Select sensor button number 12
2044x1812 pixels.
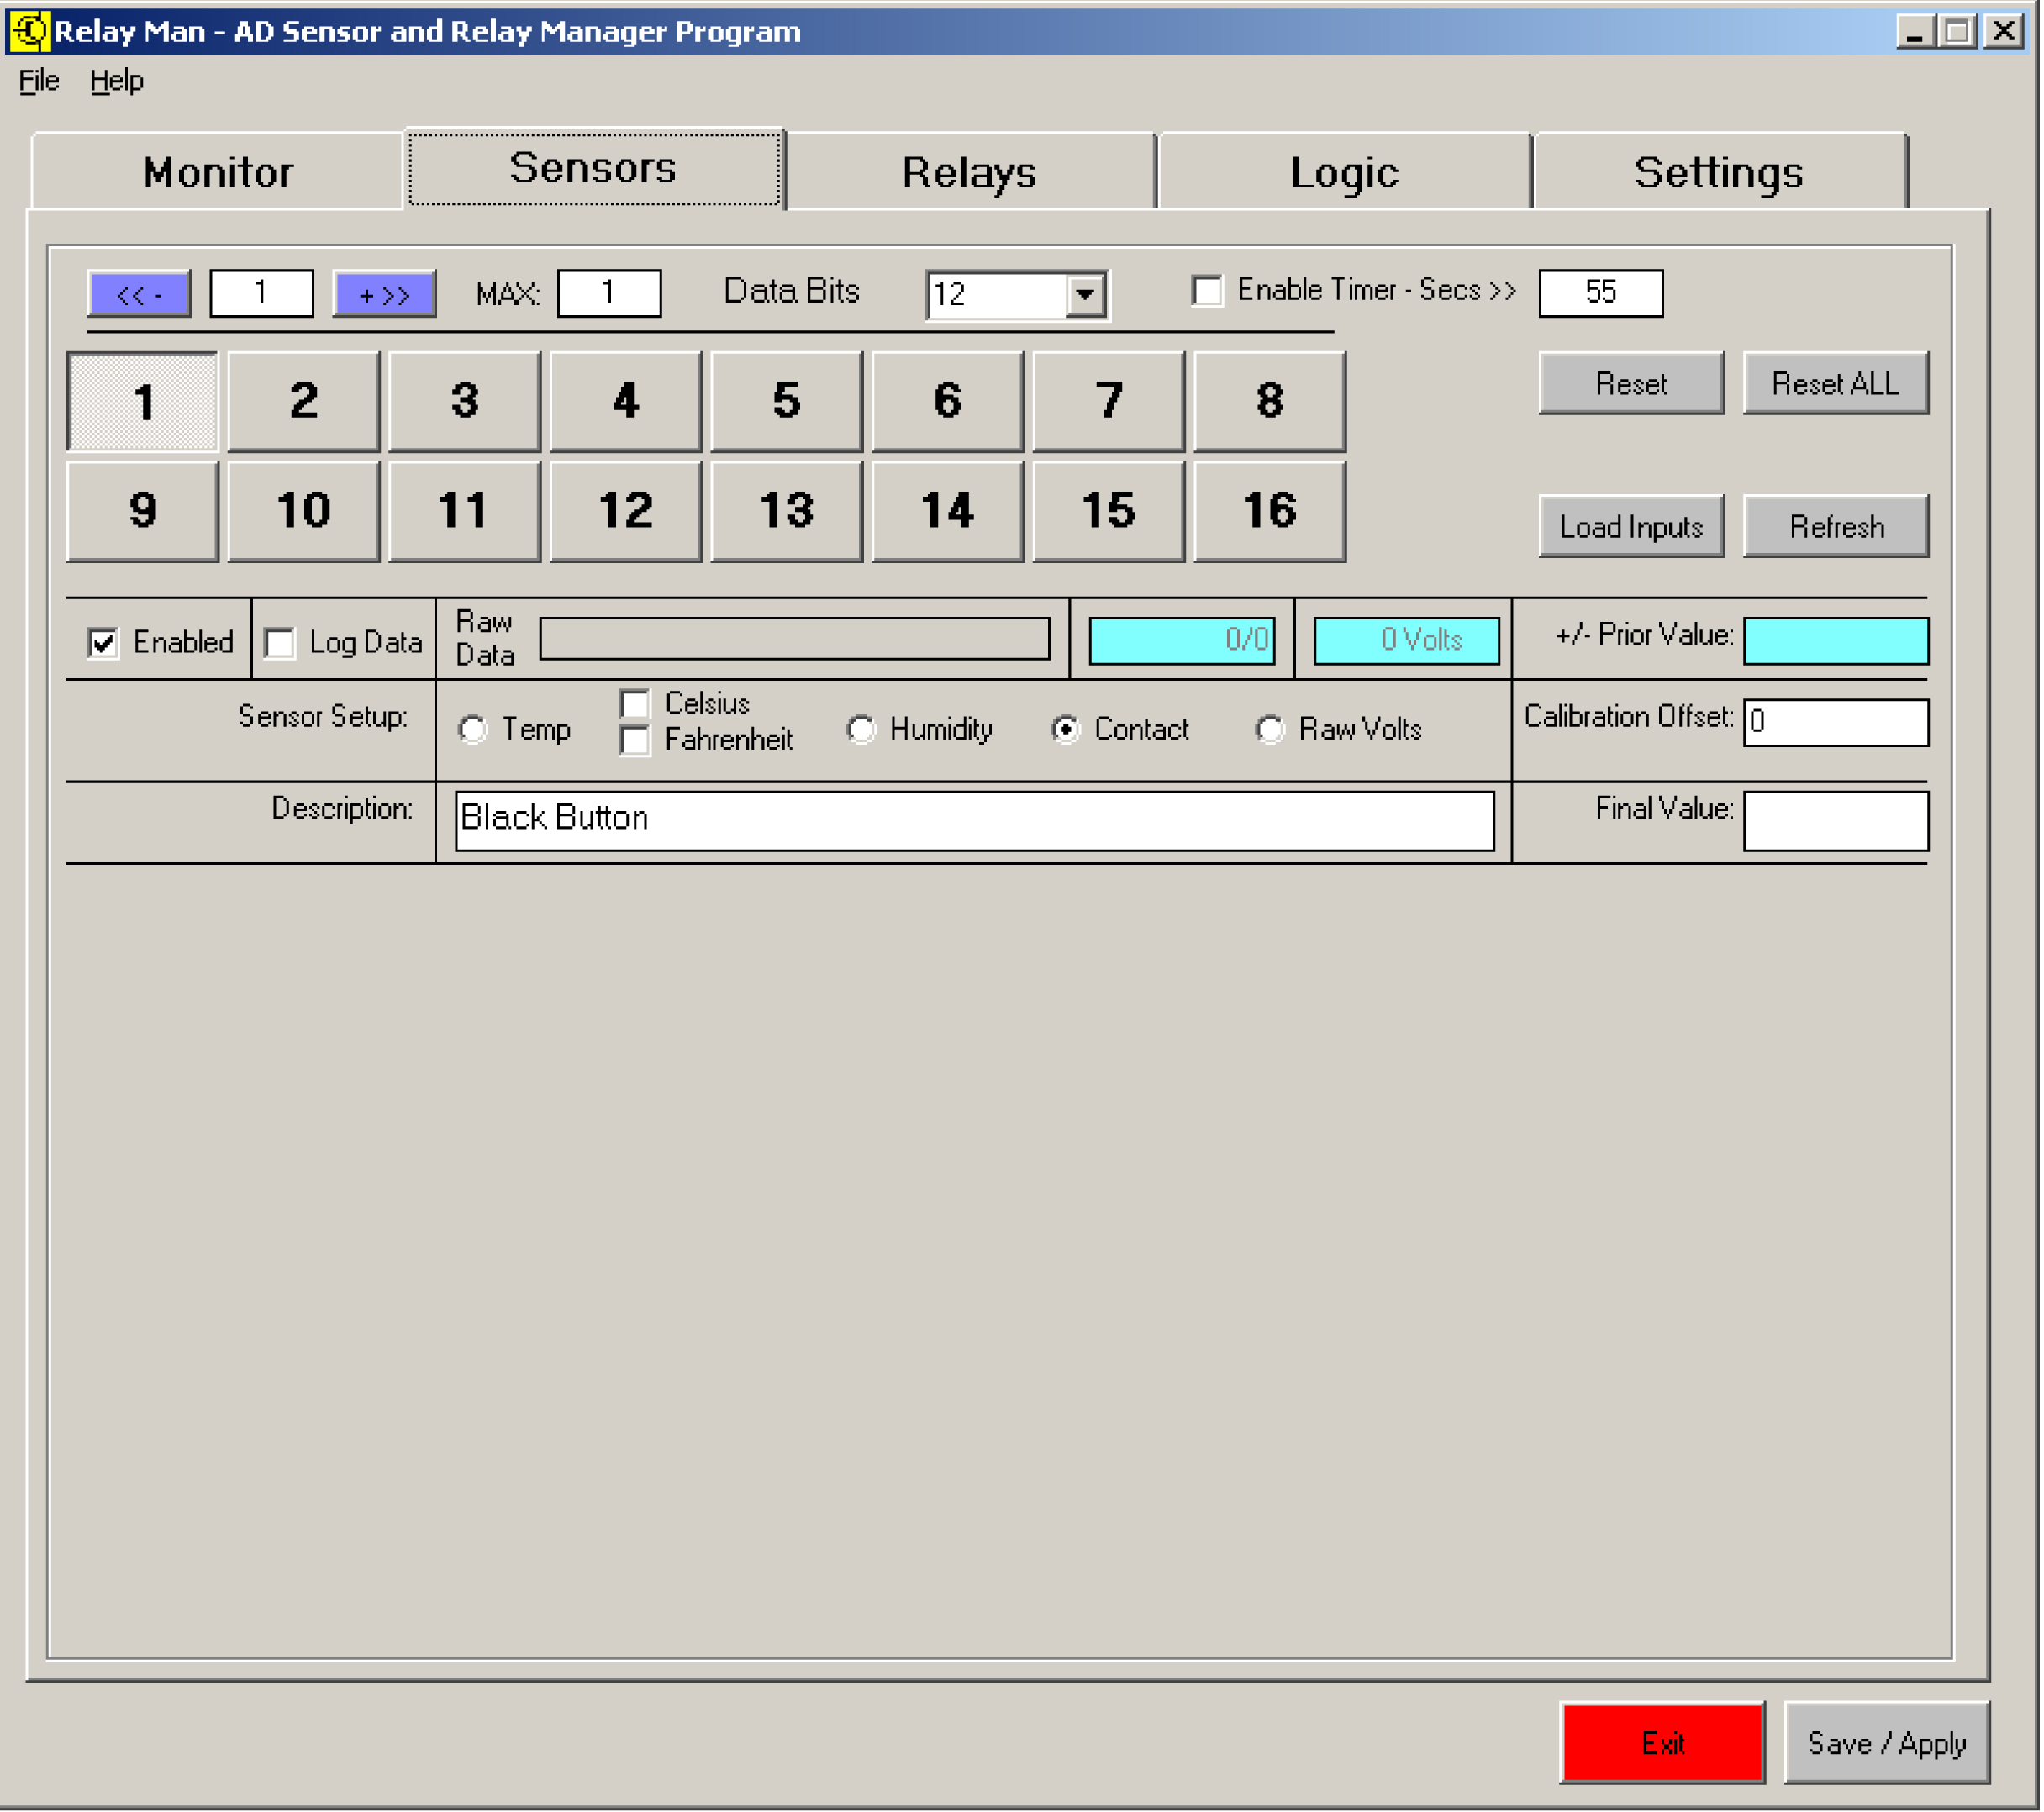[x=625, y=511]
